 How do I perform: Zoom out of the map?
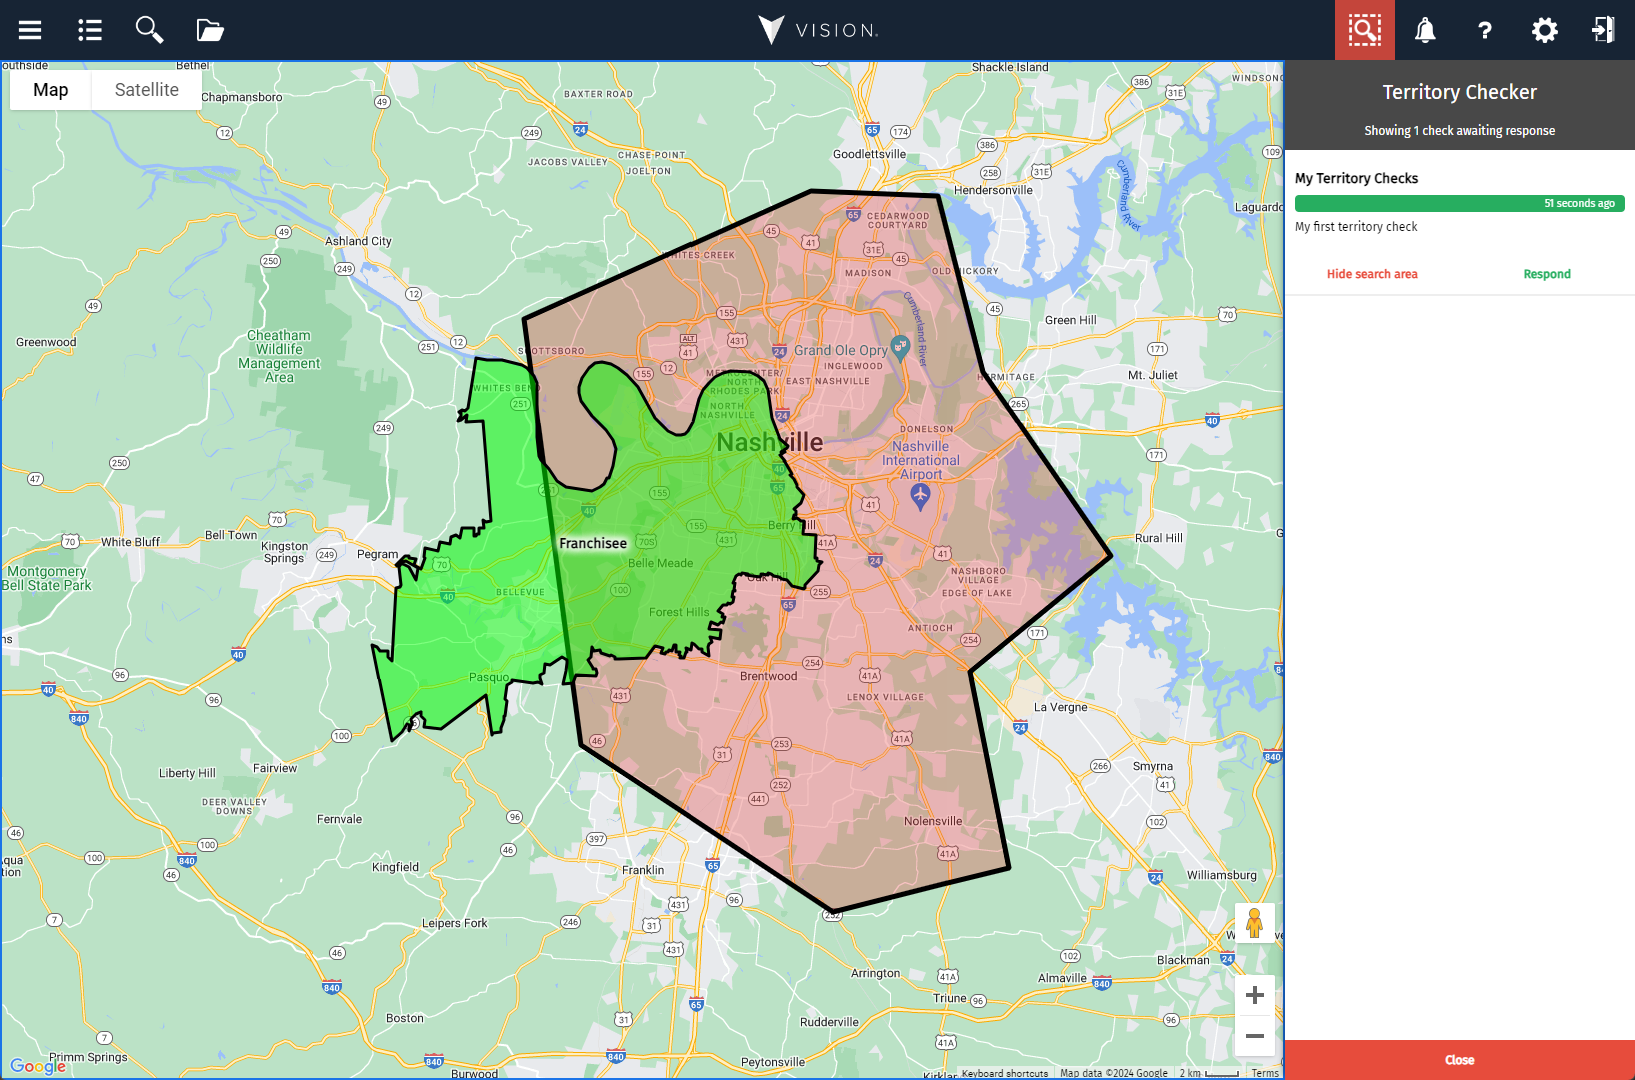[x=1255, y=1037]
